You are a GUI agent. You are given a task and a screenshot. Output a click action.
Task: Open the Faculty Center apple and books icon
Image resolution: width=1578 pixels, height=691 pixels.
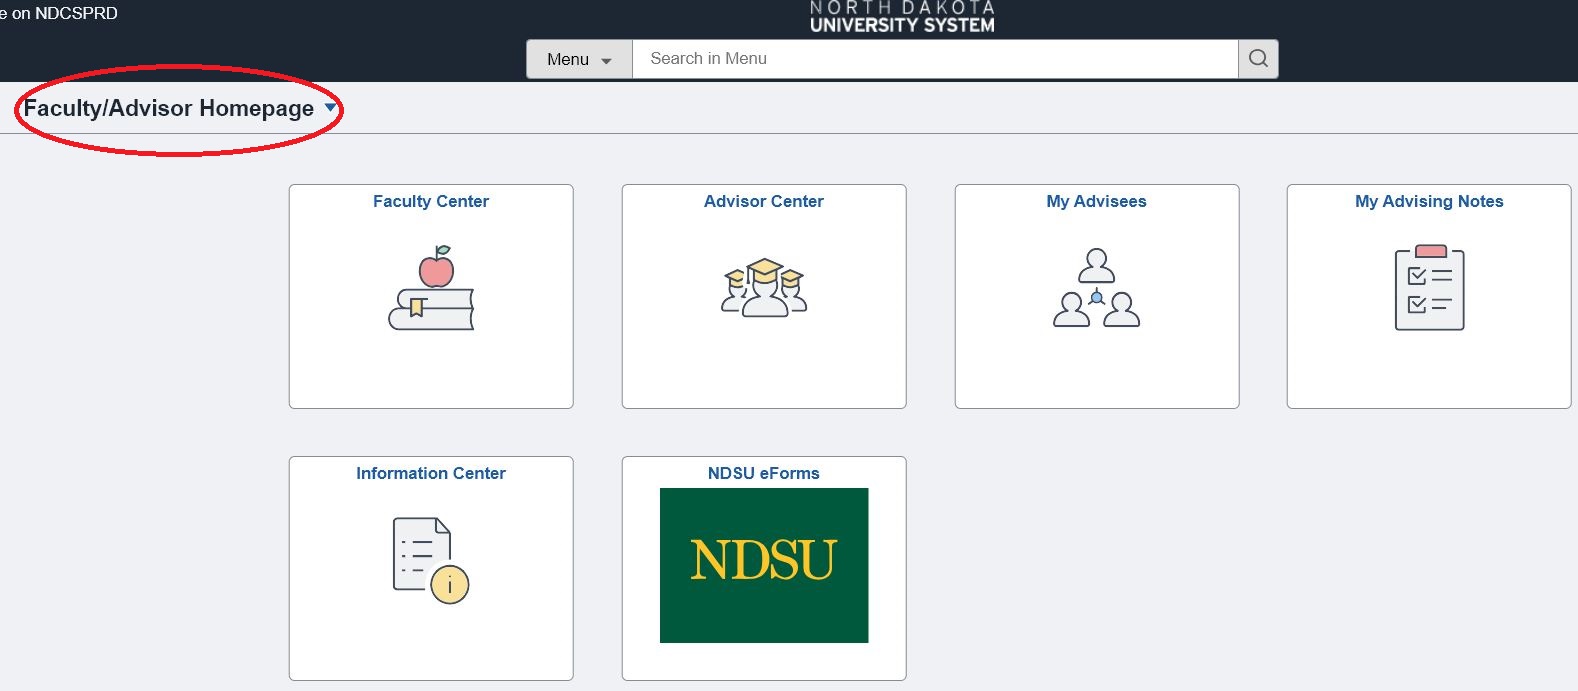tap(431, 288)
